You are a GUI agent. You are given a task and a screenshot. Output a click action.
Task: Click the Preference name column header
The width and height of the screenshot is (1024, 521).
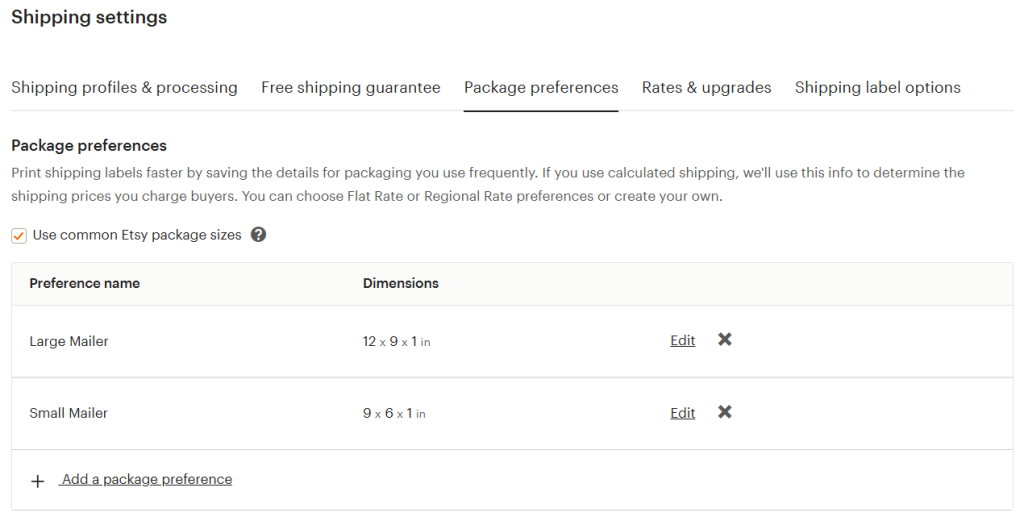click(x=85, y=284)
